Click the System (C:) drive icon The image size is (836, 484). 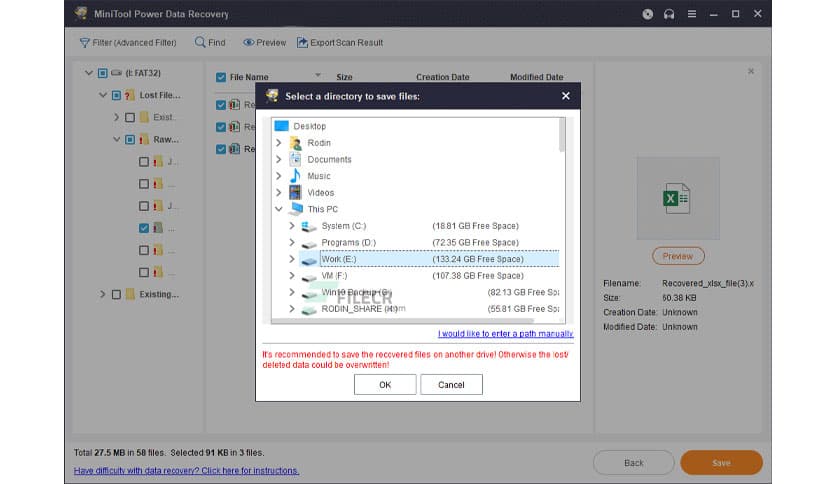coord(309,226)
